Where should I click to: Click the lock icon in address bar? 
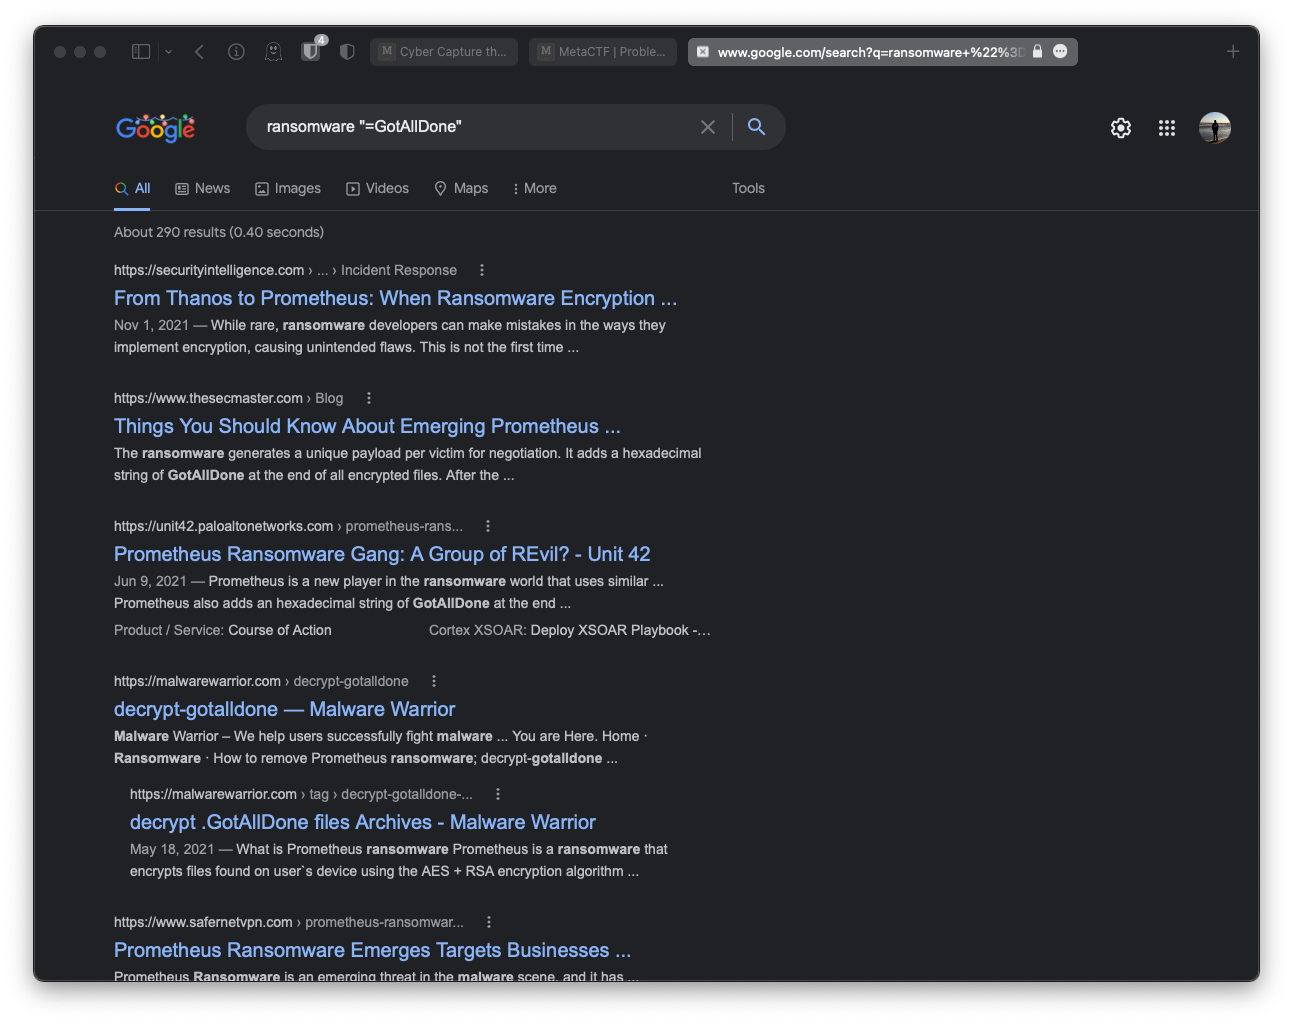pyautogui.click(x=1037, y=51)
